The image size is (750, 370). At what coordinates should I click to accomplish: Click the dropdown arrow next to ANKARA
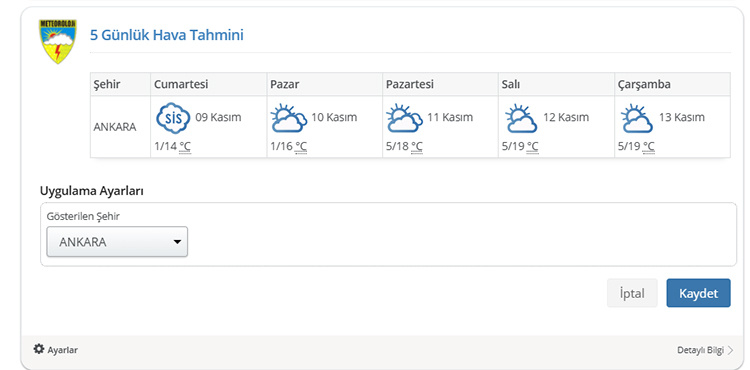(x=177, y=242)
